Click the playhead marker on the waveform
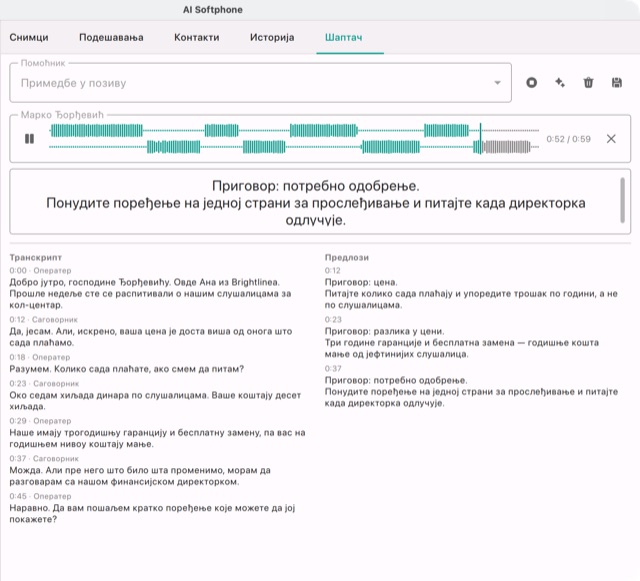The height and width of the screenshot is (581, 640). (480, 138)
